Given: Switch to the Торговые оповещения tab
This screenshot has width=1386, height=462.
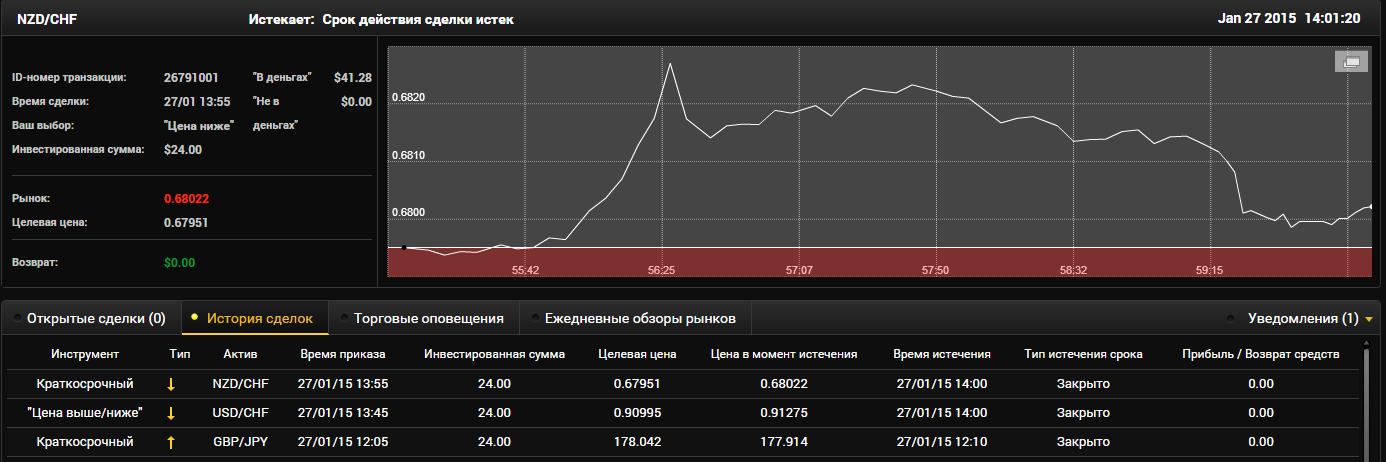Looking at the screenshot, I should click(429, 319).
